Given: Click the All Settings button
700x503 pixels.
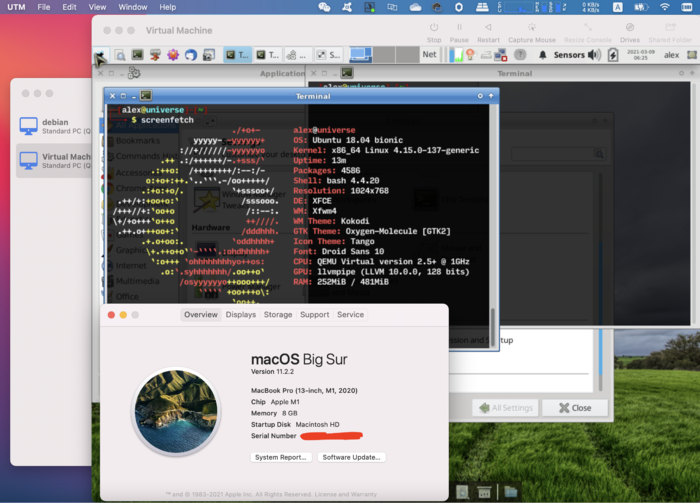Looking at the screenshot, I should tap(506, 408).
